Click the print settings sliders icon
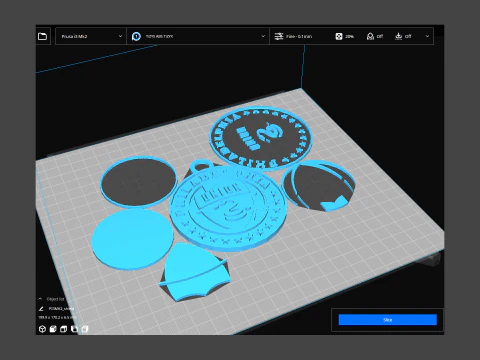 279,36
